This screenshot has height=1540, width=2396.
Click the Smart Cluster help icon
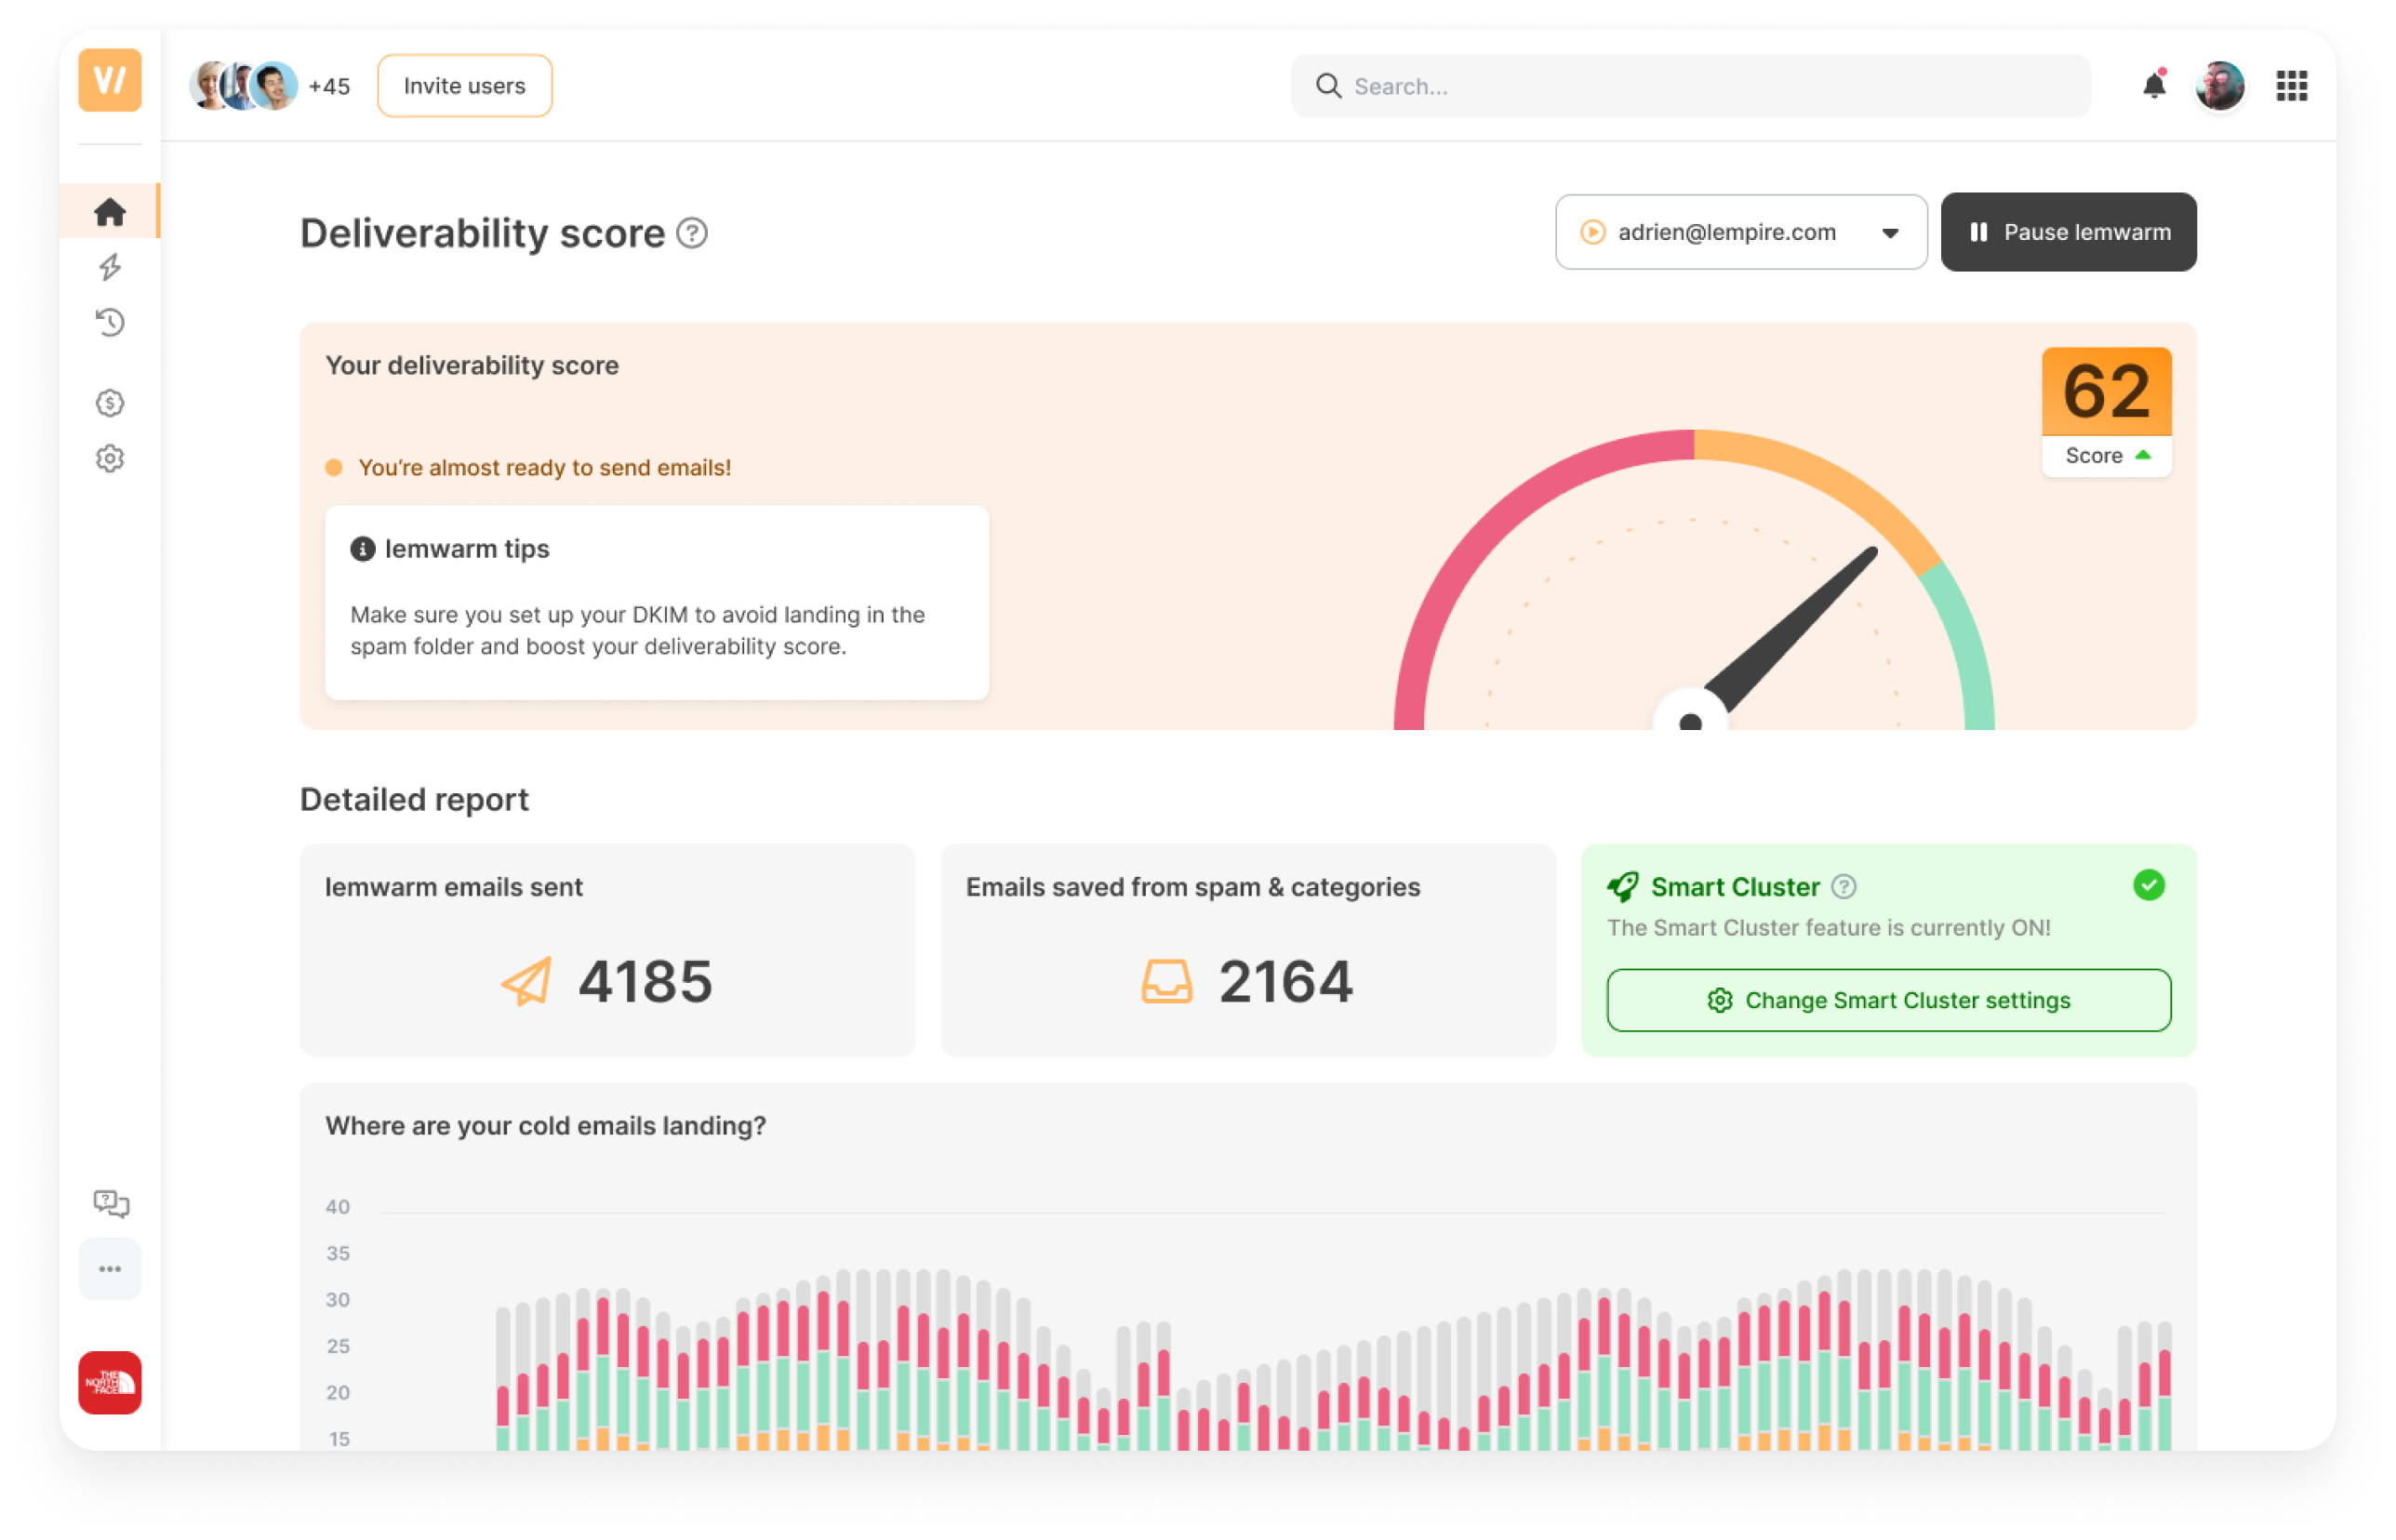(1844, 887)
